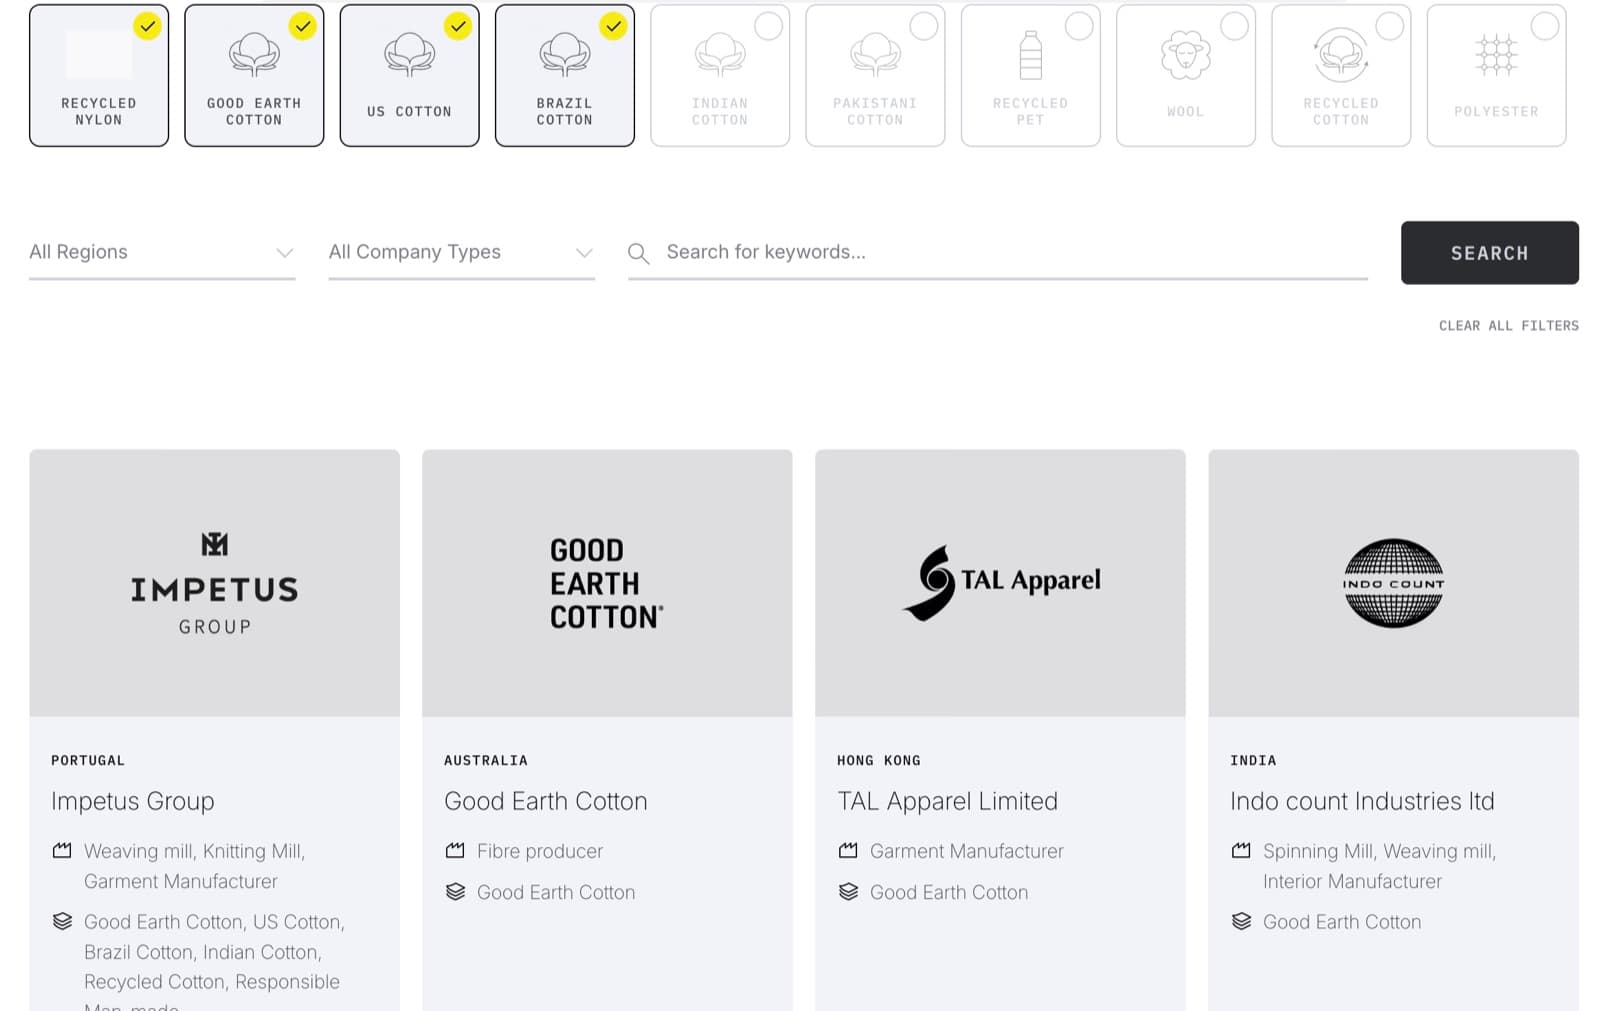The width and height of the screenshot is (1600, 1011).
Task: Check the Indian Cotton filter circle
Action: click(768, 27)
